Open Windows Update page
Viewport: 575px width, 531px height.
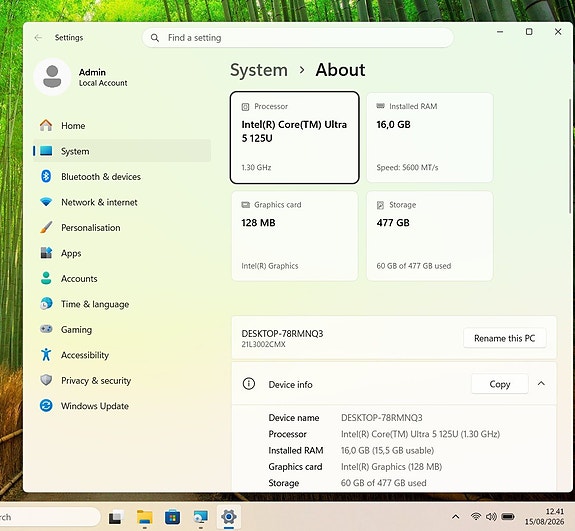click(122, 406)
